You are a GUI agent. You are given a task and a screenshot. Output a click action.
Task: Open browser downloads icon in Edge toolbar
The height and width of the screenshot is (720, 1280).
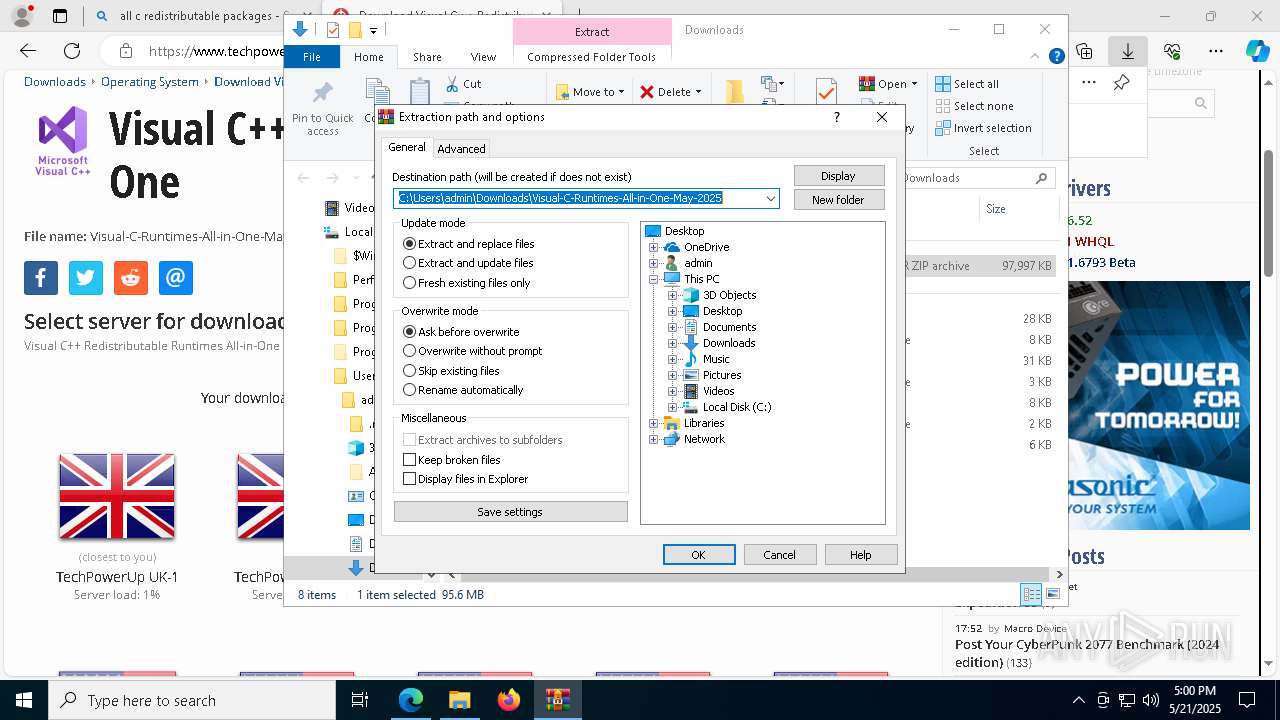pyautogui.click(x=1128, y=51)
